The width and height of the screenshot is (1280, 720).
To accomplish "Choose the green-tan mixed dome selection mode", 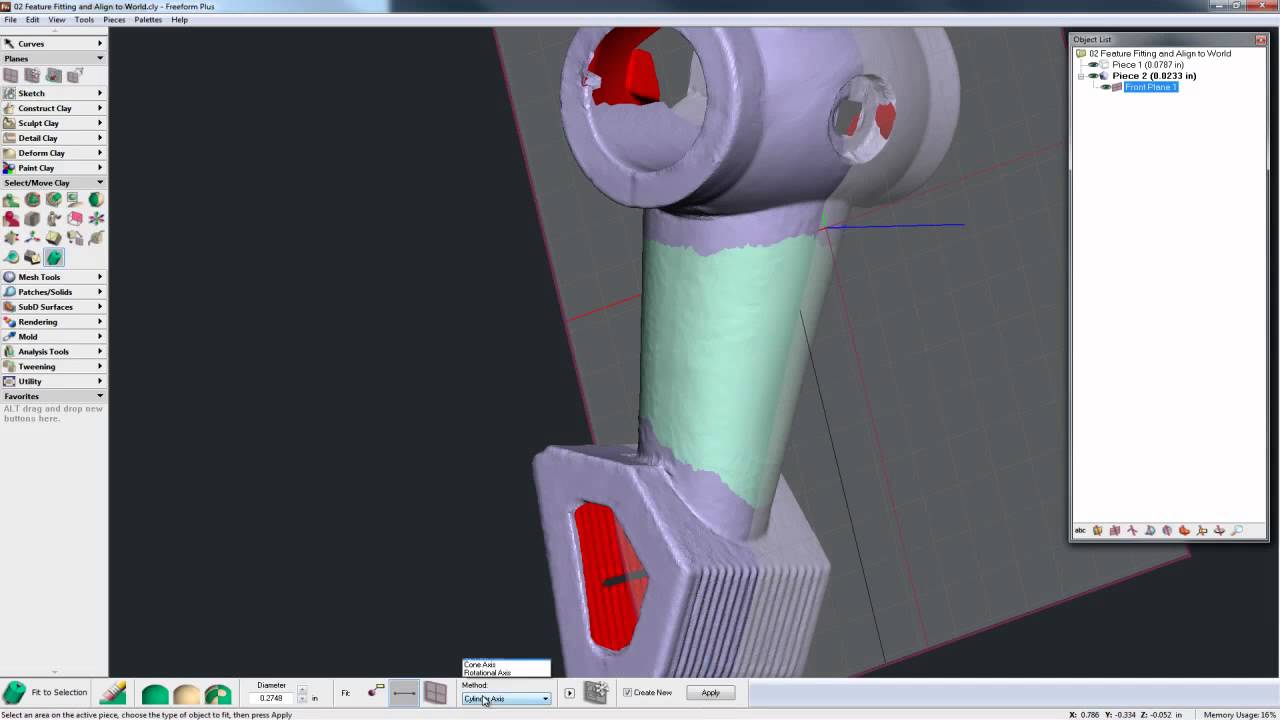I will point(218,694).
